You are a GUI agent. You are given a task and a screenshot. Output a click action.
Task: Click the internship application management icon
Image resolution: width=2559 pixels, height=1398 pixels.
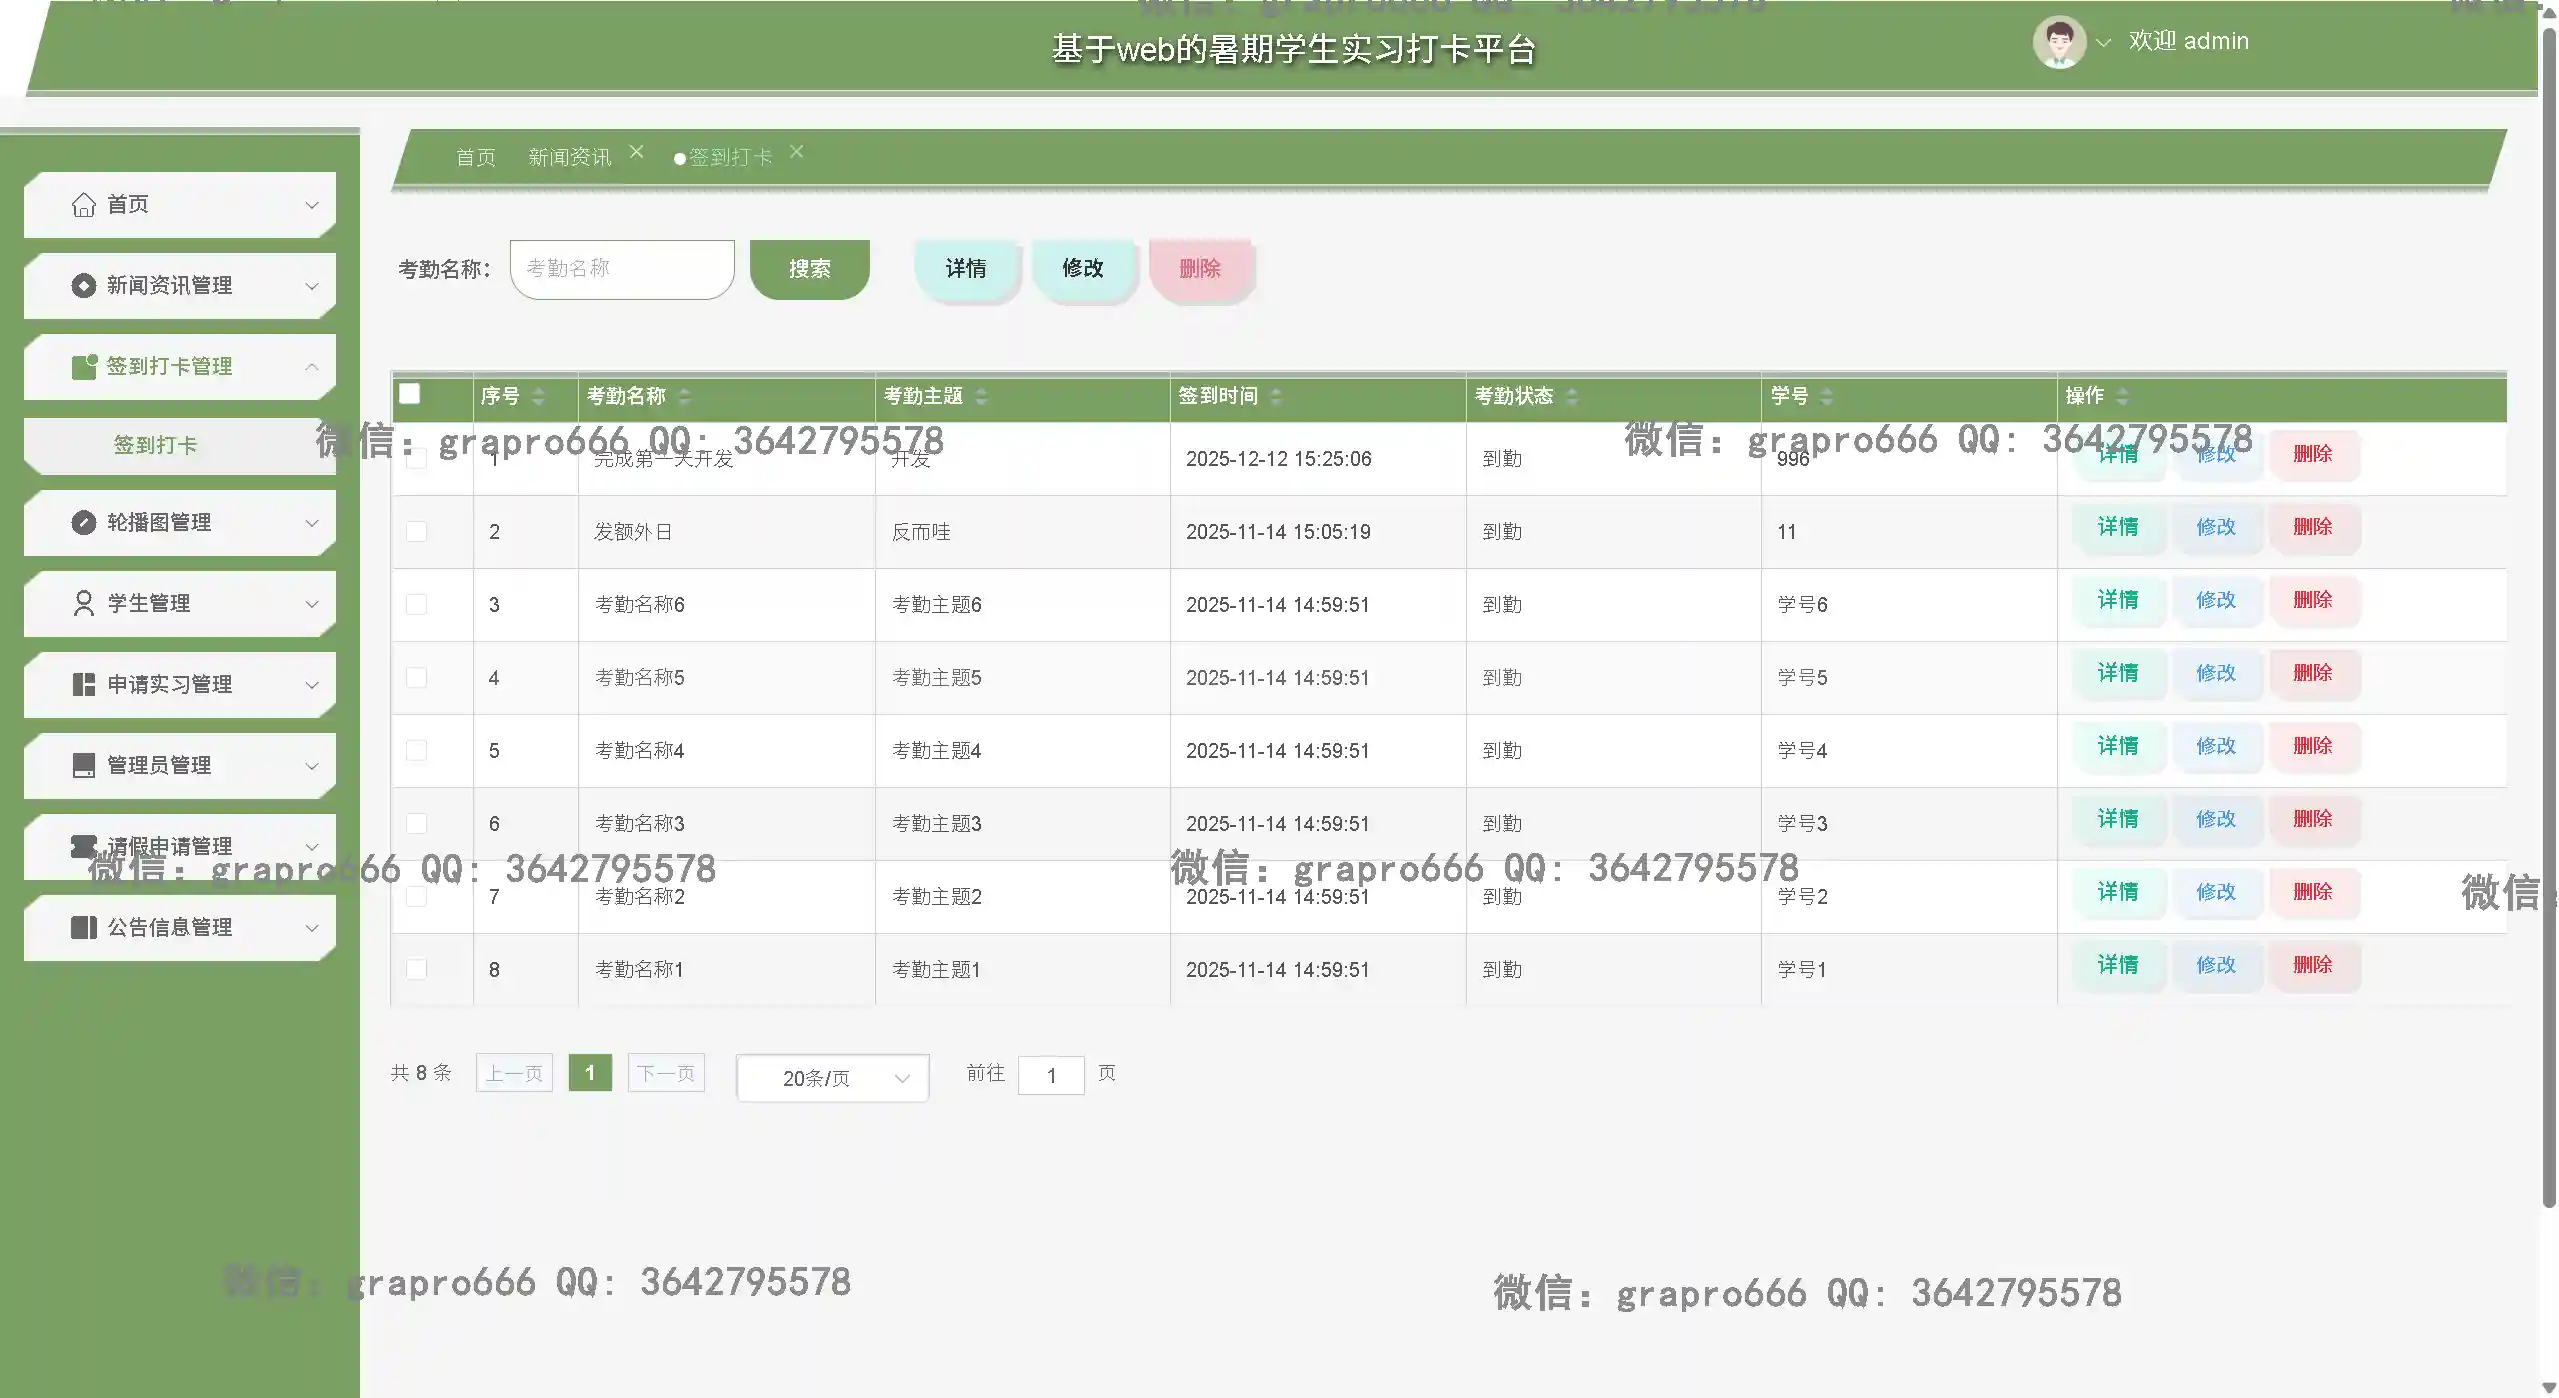84,685
